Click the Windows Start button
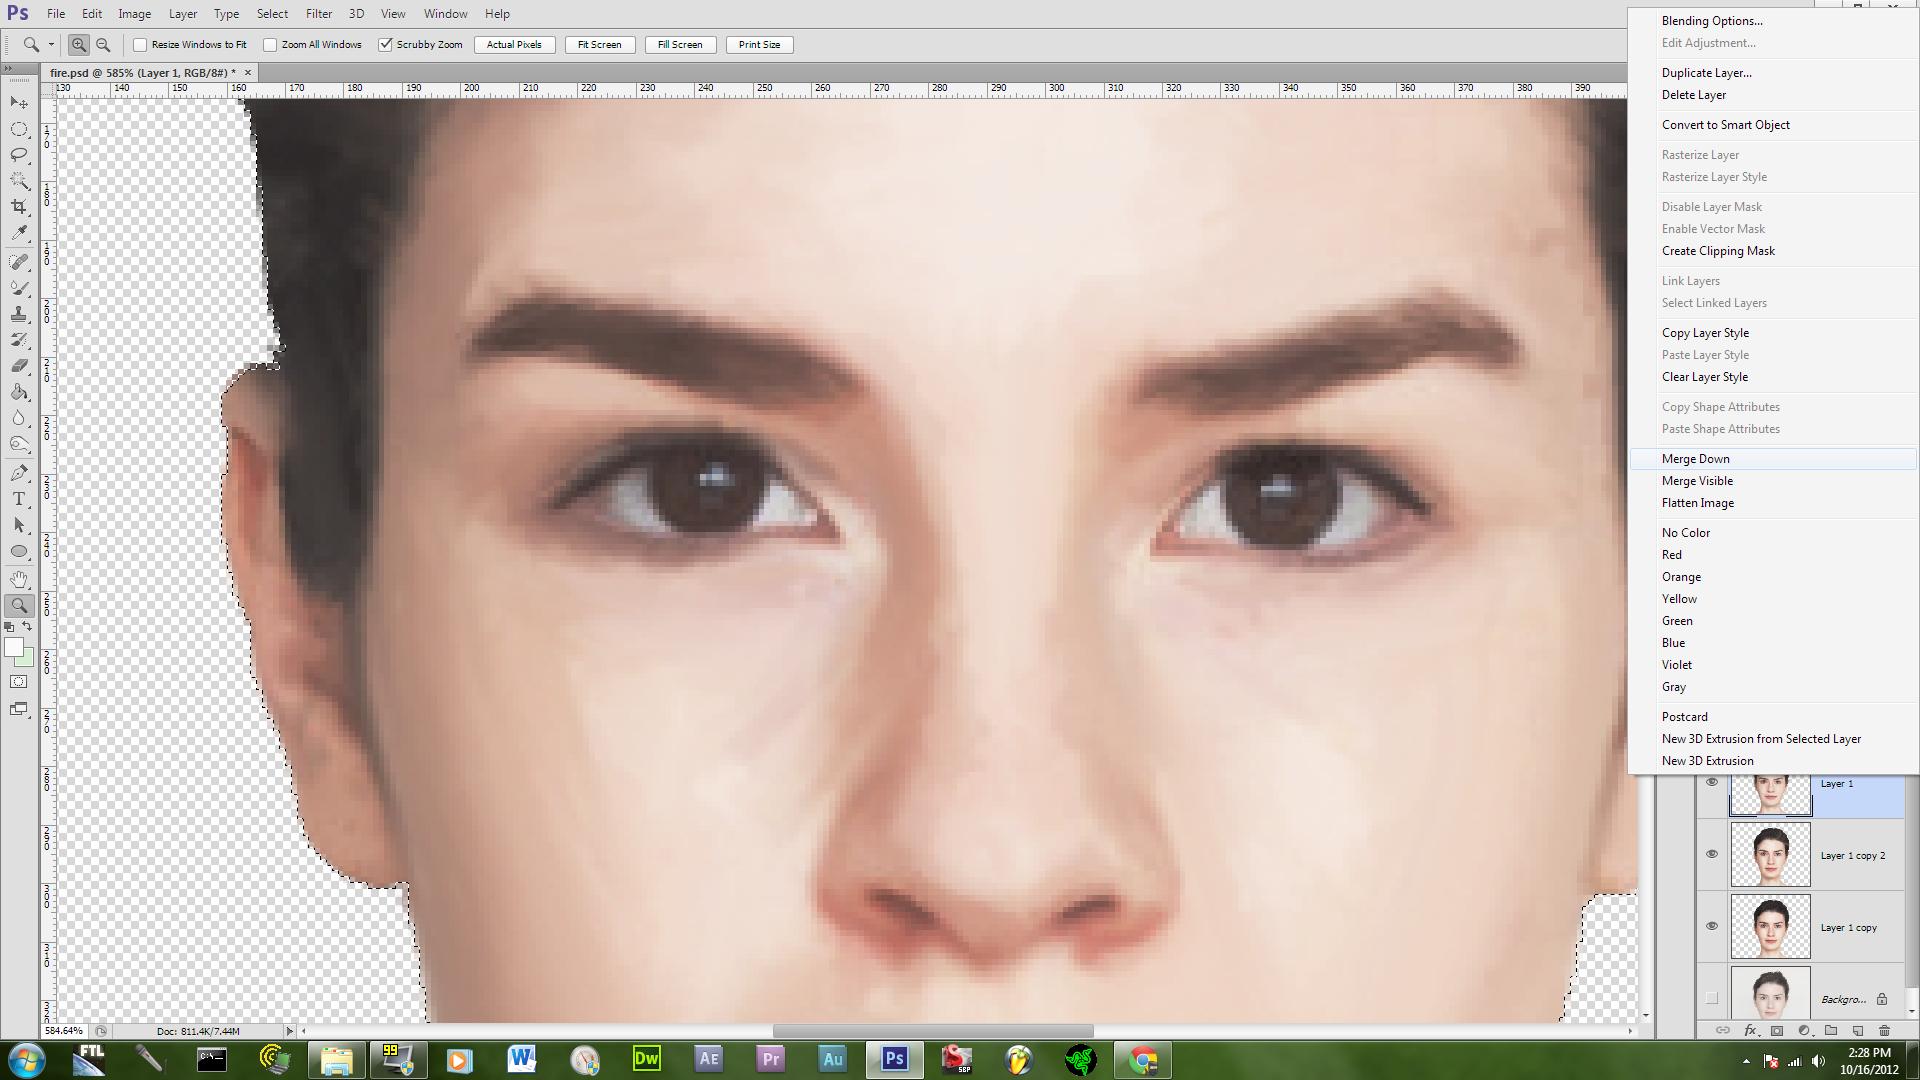1920x1080 pixels. [x=27, y=1059]
